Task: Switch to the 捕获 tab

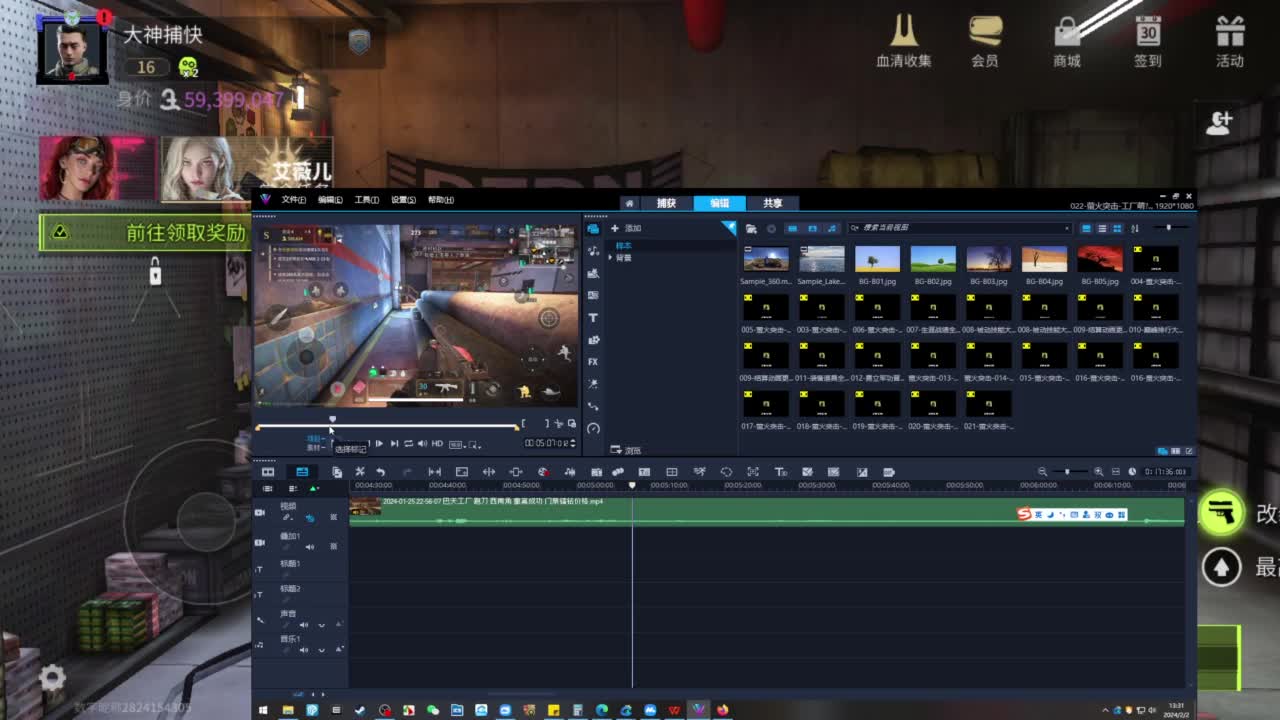Action: pos(666,203)
